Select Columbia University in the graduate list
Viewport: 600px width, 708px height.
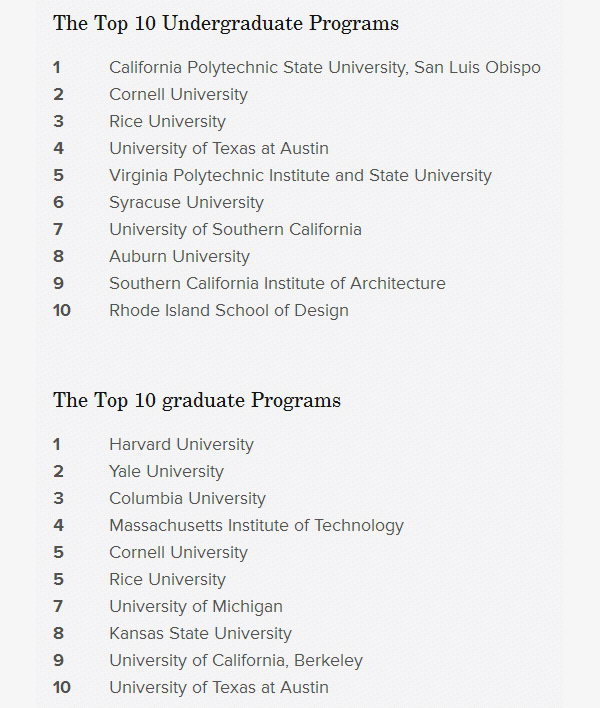pos(187,499)
